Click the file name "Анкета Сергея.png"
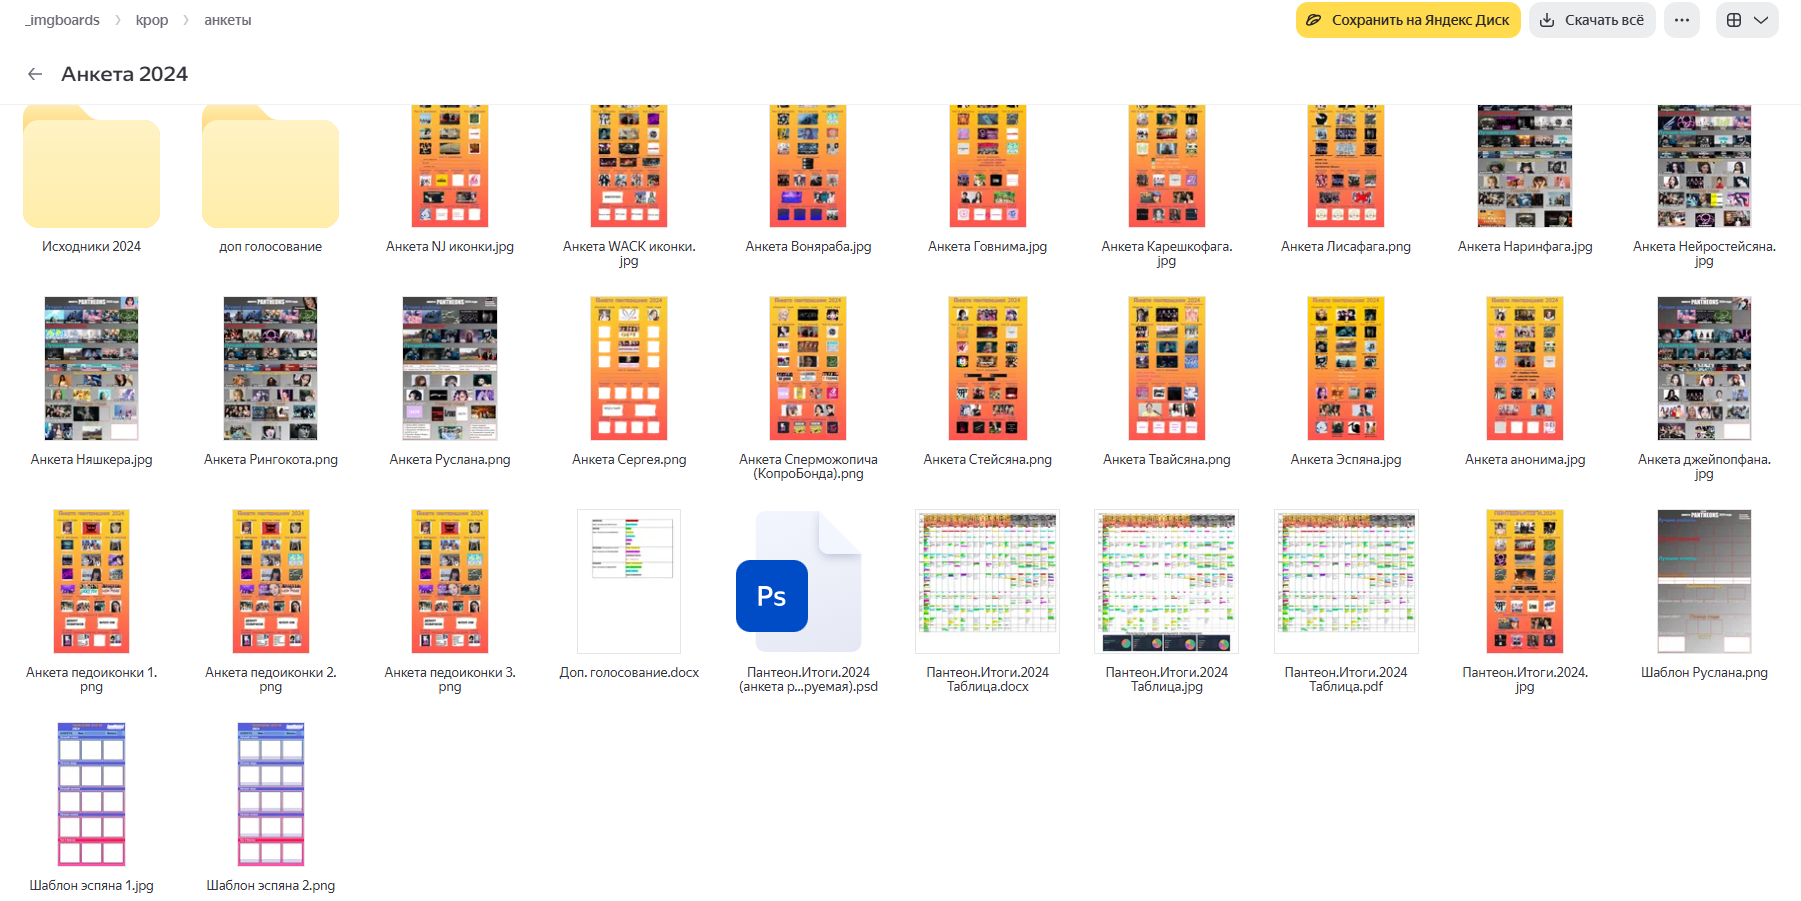Viewport: 1801px width, 901px height. tap(629, 460)
